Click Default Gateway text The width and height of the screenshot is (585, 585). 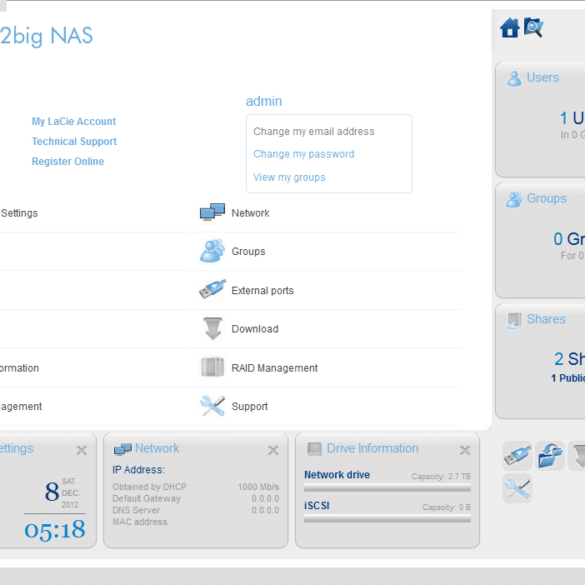pyautogui.click(x=146, y=498)
